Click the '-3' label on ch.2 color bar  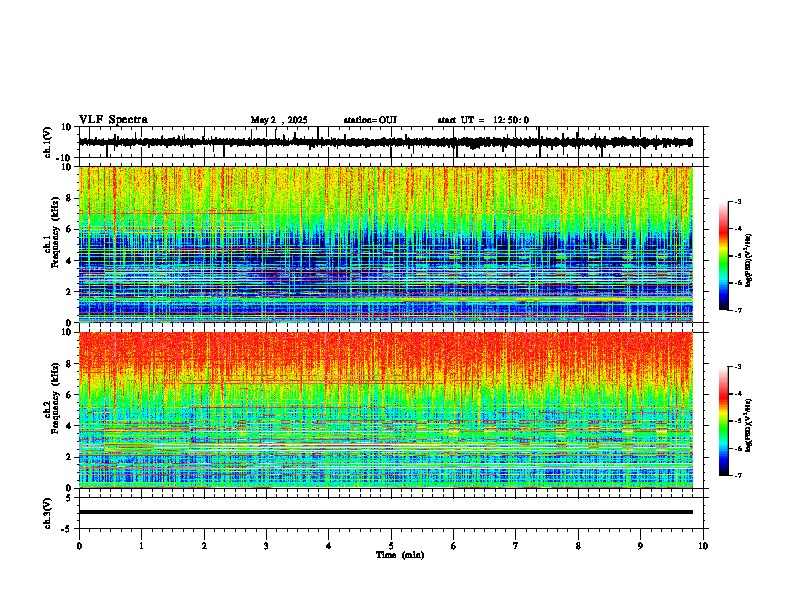coord(737,367)
